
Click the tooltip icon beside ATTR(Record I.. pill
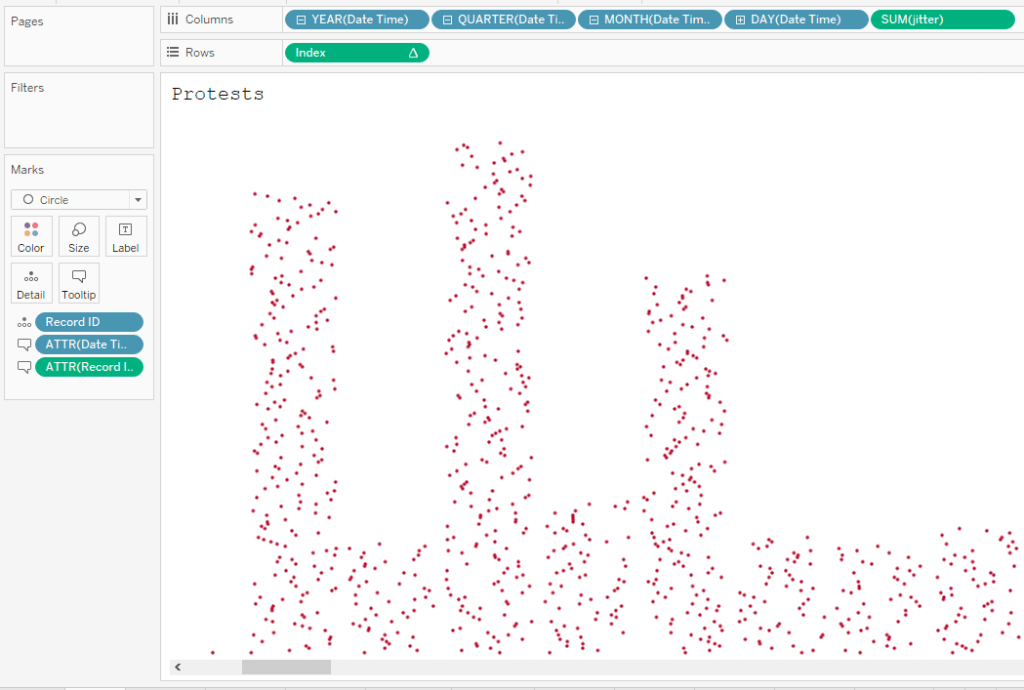pos(24,367)
